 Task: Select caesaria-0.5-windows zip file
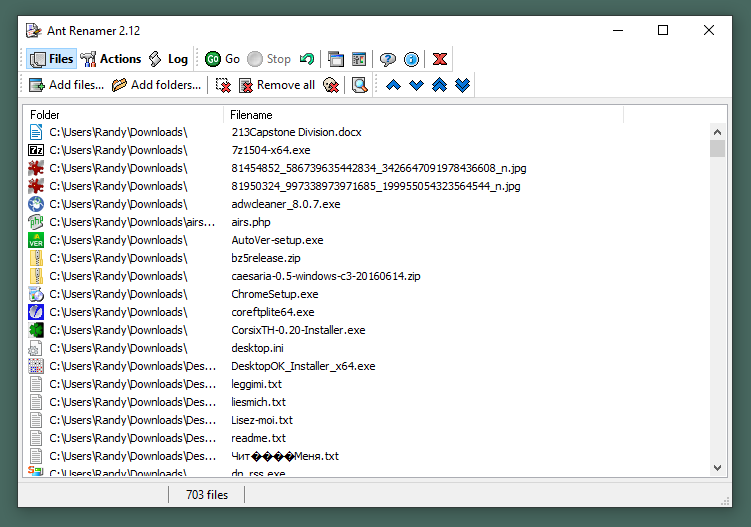pyautogui.click(x=326, y=276)
